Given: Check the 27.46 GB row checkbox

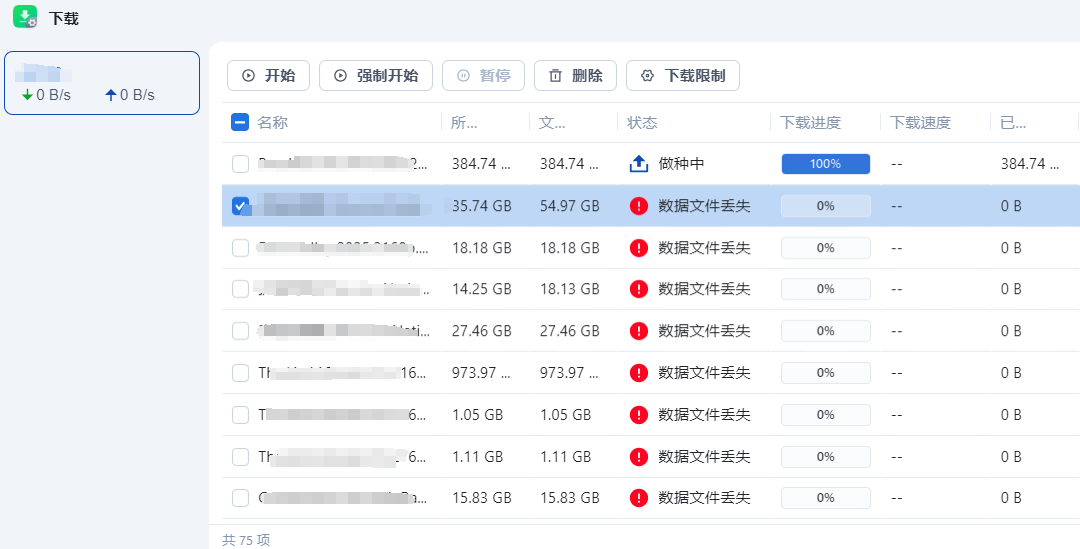Looking at the screenshot, I should pos(240,331).
